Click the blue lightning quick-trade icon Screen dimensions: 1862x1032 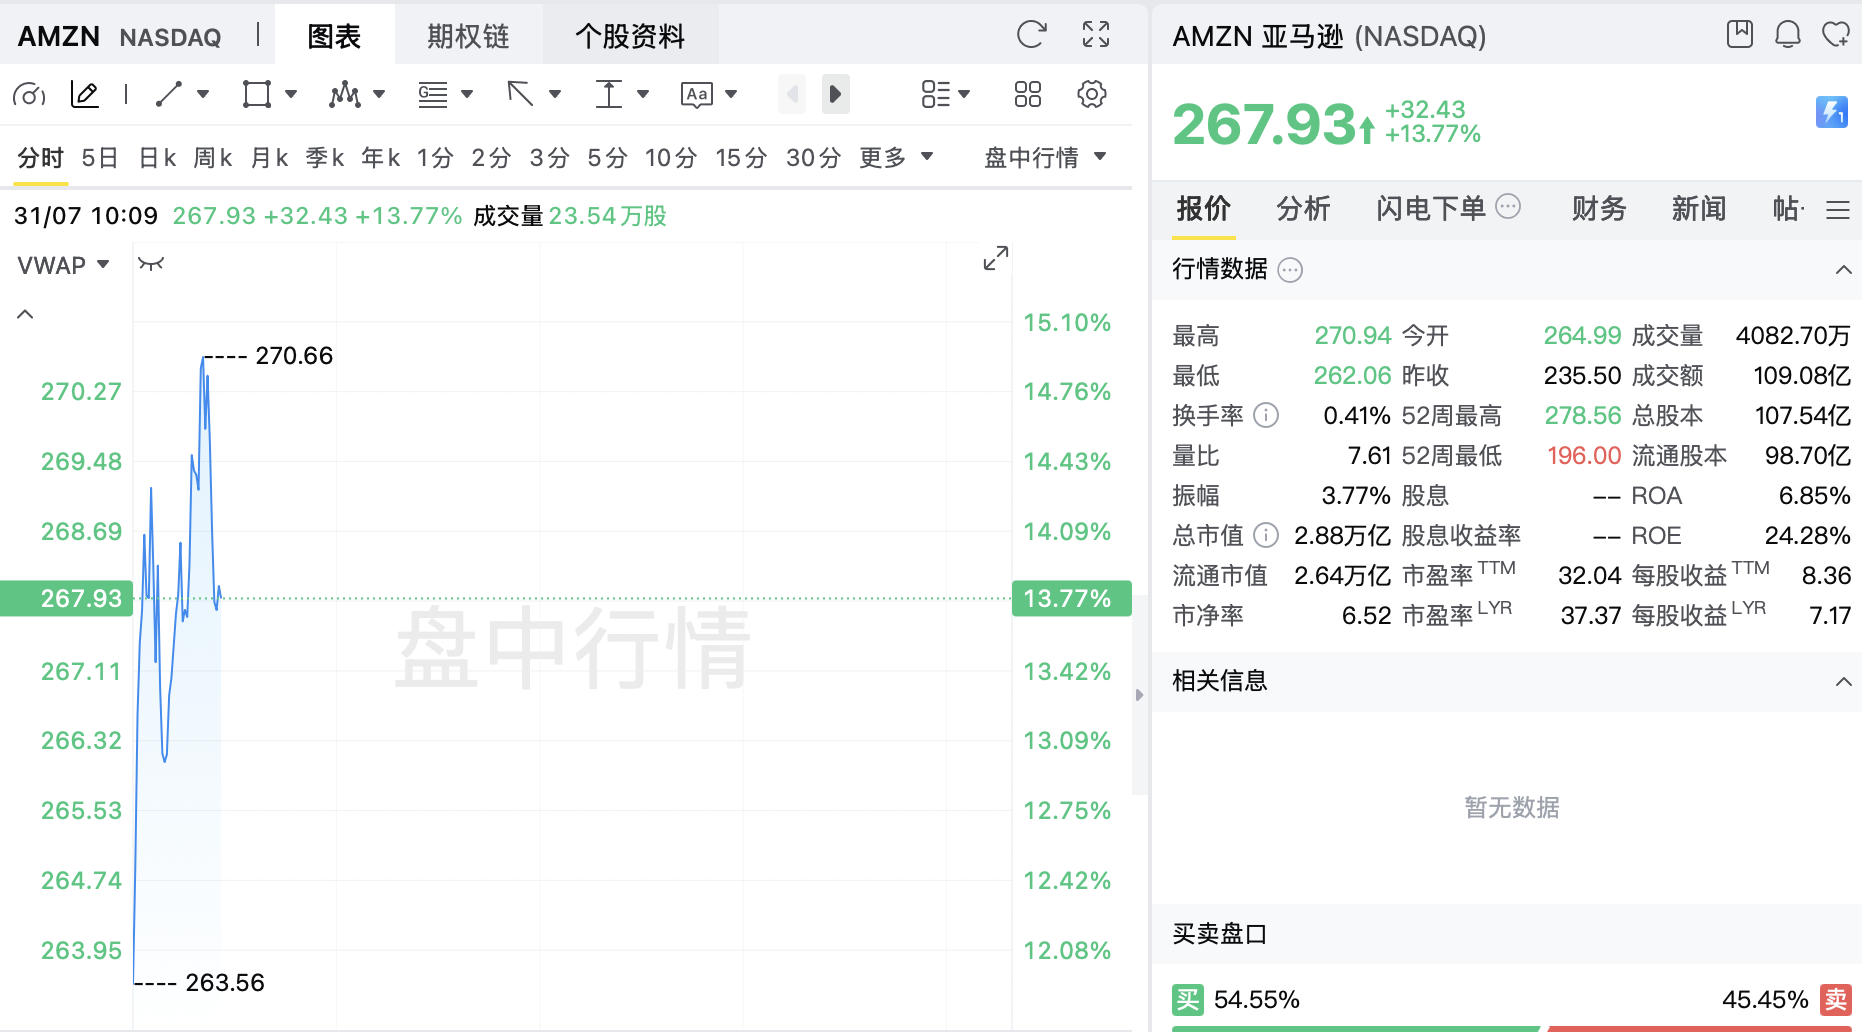(x=1832, y=112)
